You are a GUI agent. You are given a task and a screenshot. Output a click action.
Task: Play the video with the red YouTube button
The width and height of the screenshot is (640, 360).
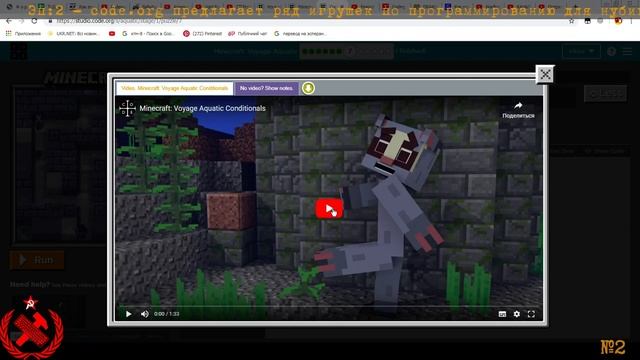(329, 209)
